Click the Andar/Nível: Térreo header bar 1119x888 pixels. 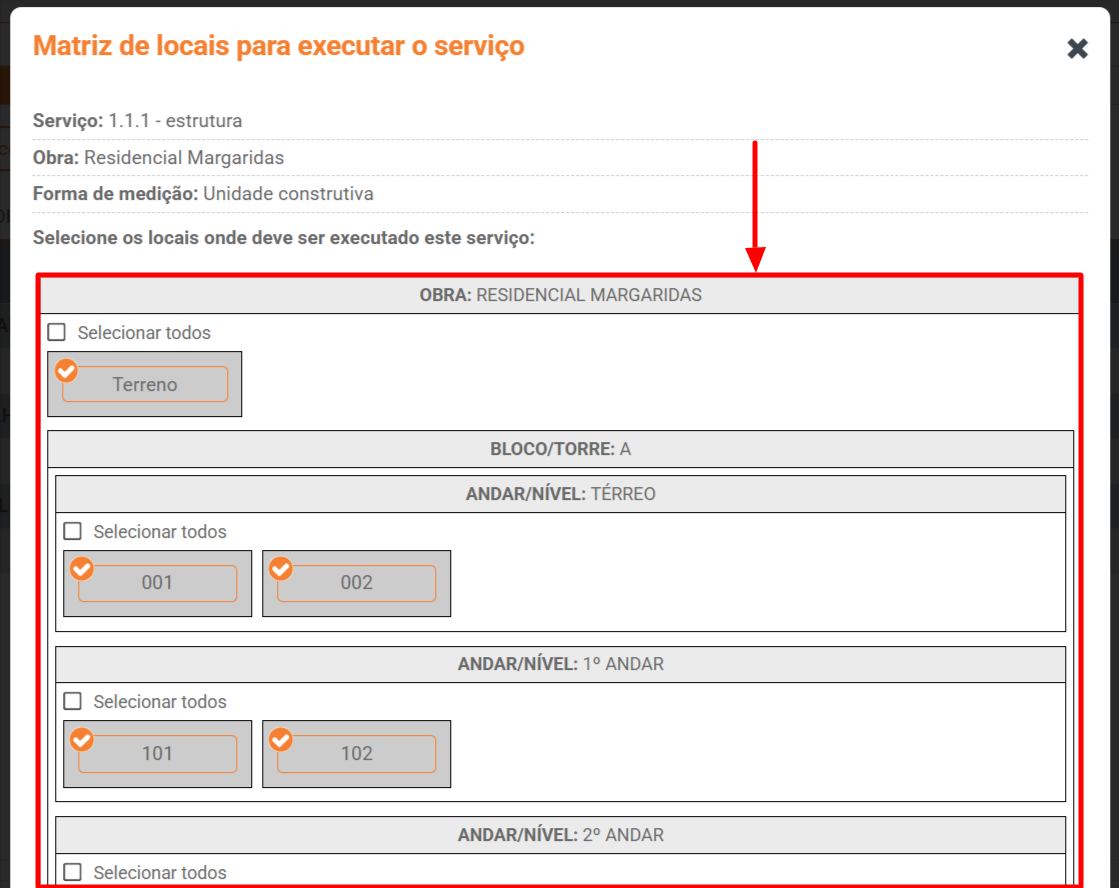click(560, 494)
